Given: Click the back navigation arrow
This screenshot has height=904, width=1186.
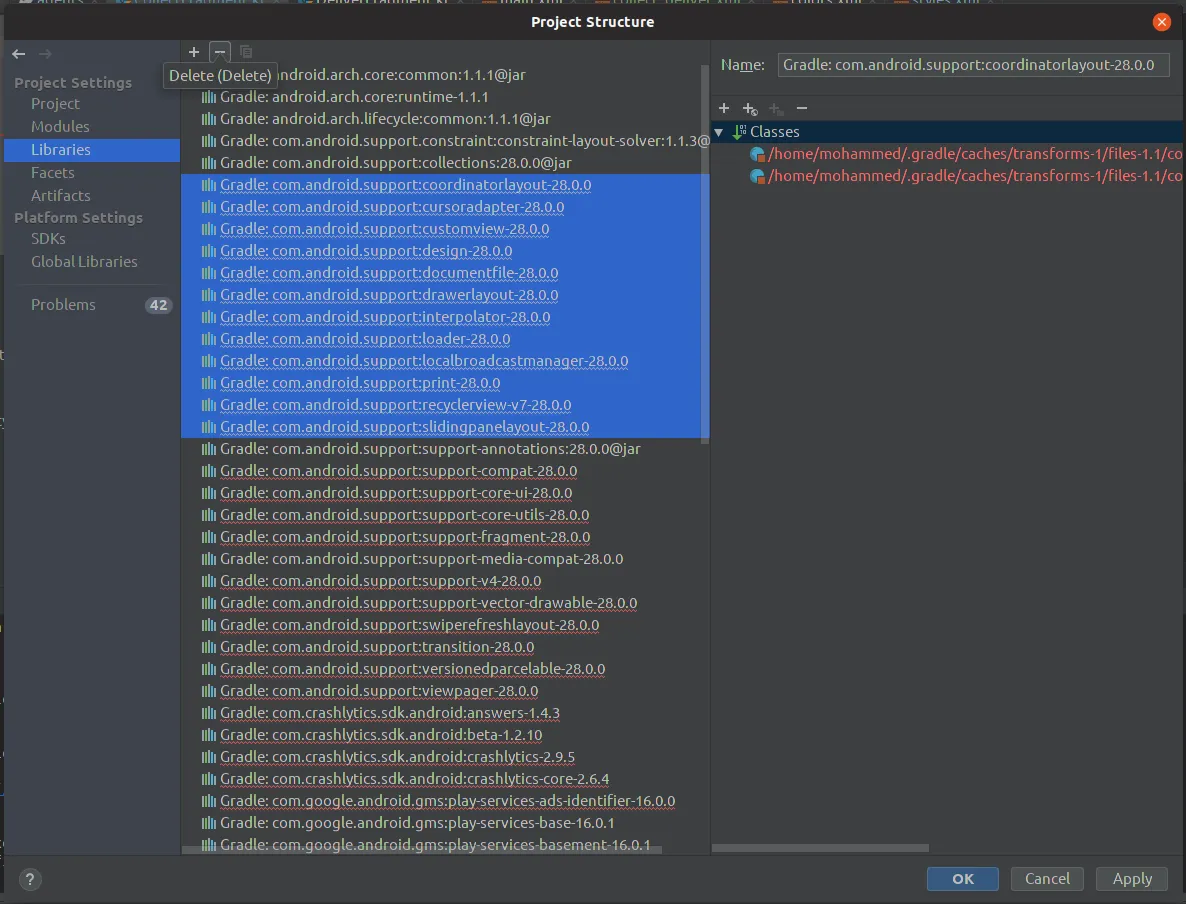Looking at the screenshot, I should tap(19, 54).
